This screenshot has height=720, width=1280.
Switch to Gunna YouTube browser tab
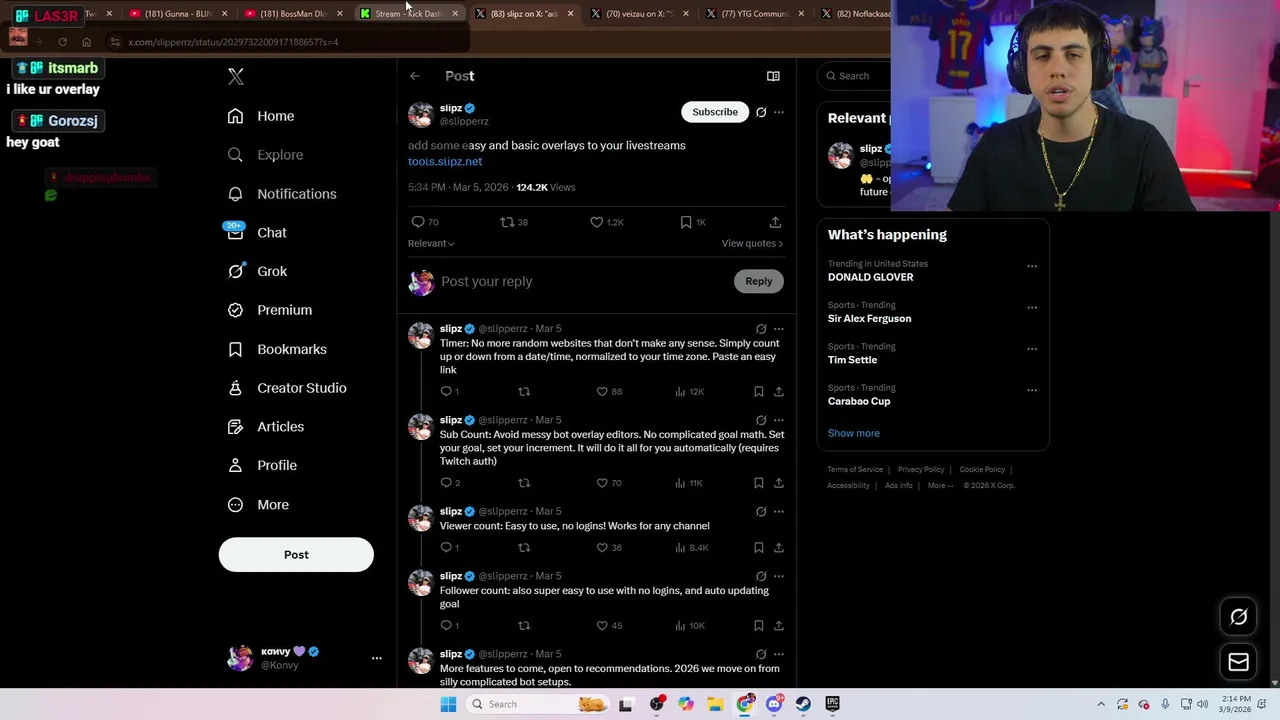(x=178, y=14)
